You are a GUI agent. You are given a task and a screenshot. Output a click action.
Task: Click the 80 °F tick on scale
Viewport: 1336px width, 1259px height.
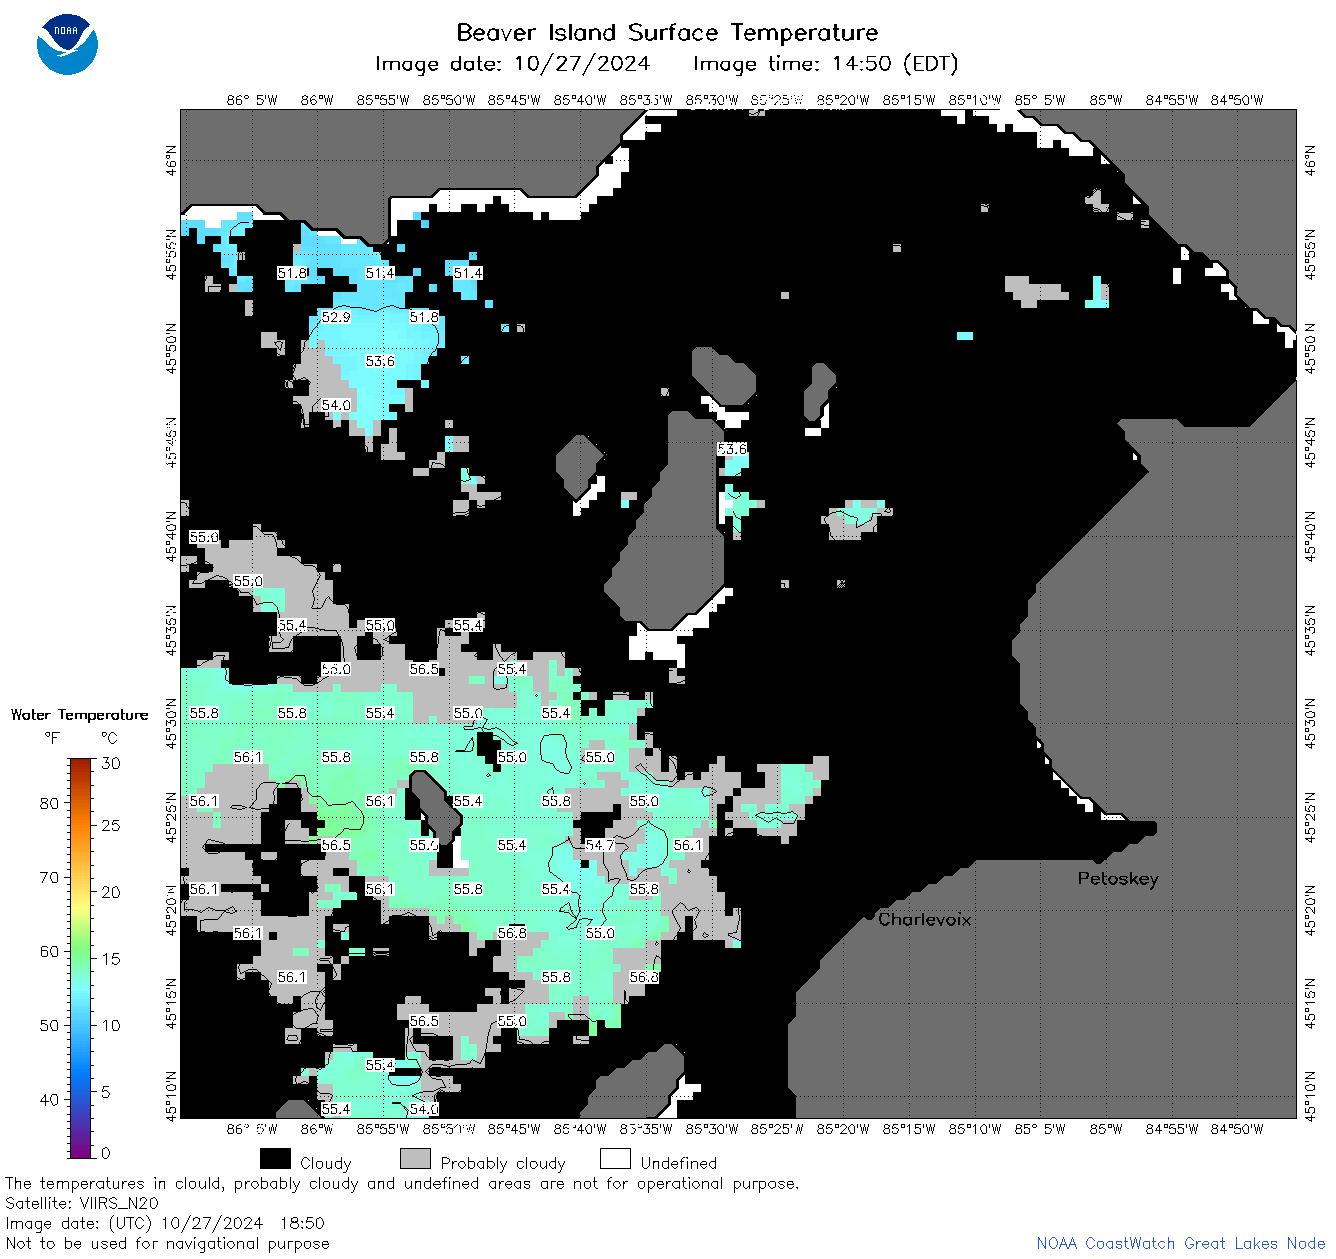tap(49, 803)
